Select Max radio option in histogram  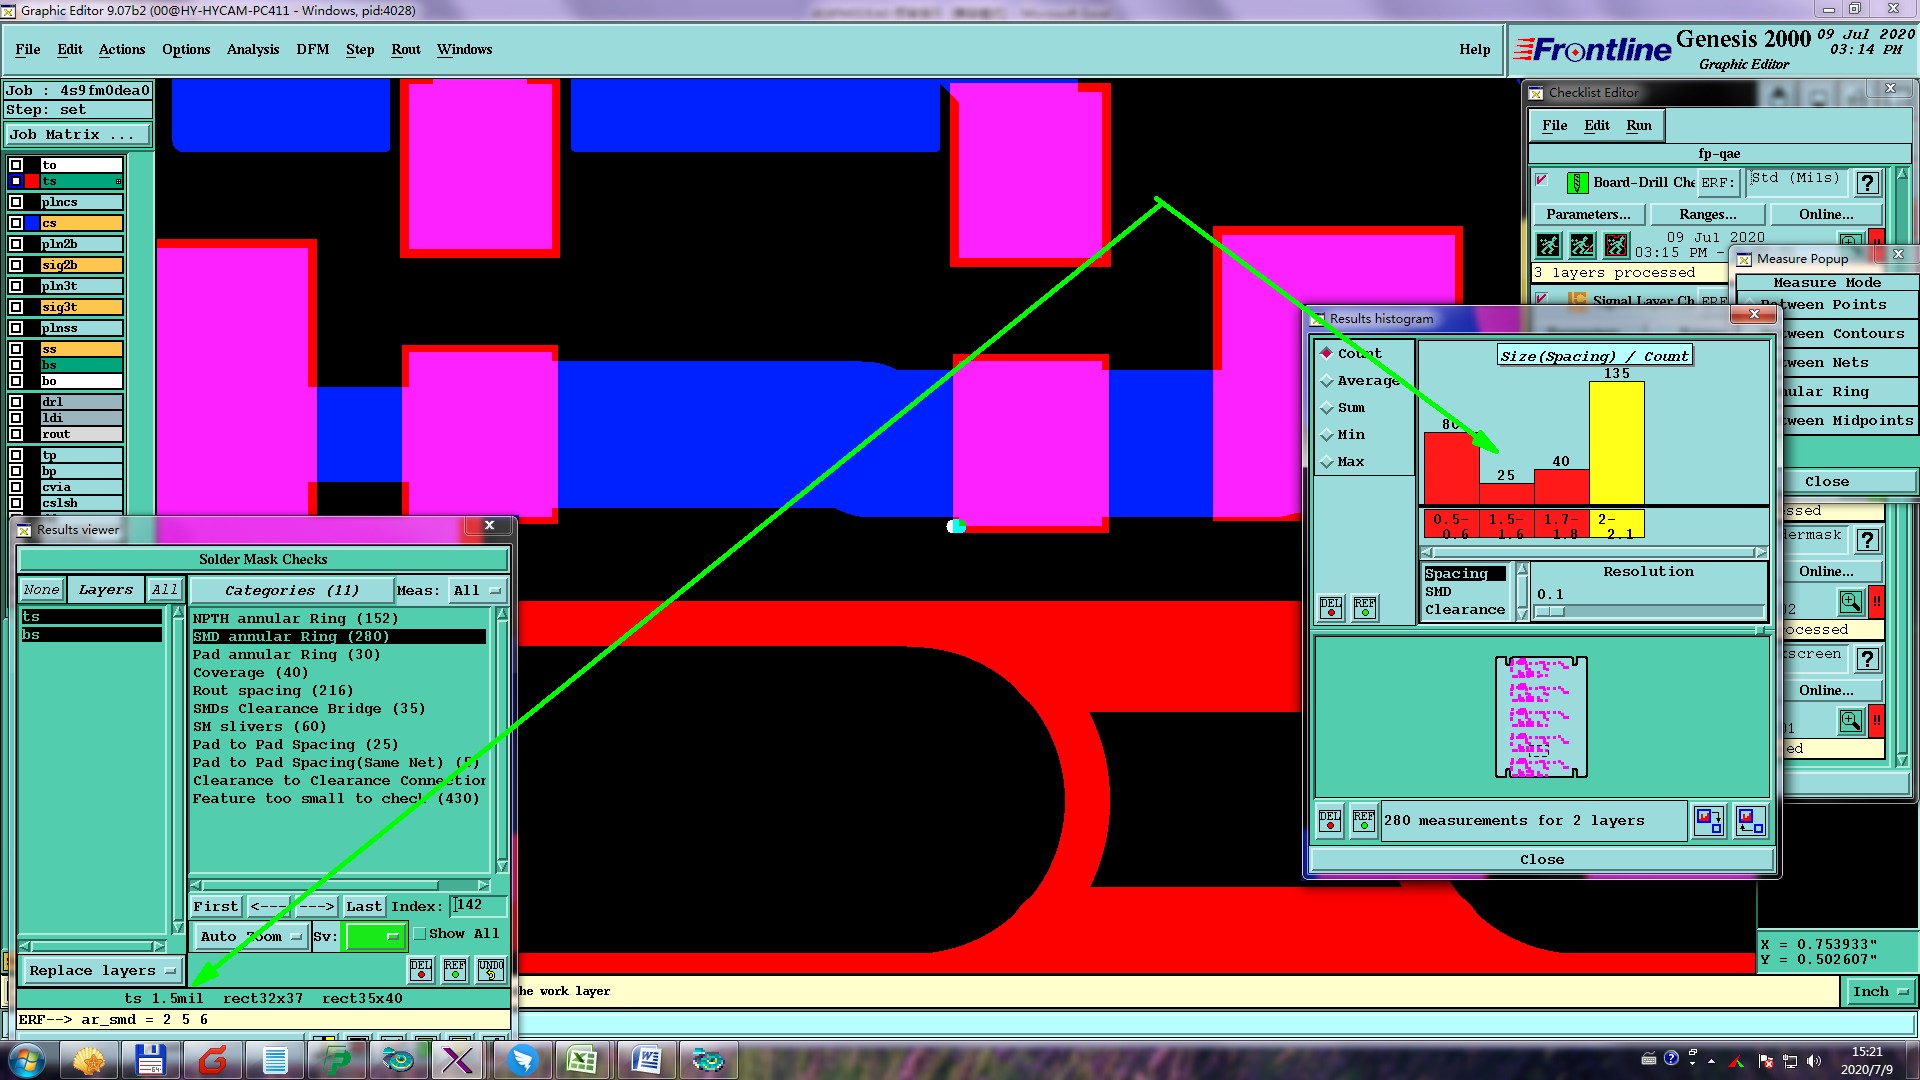pos(1343,462)
